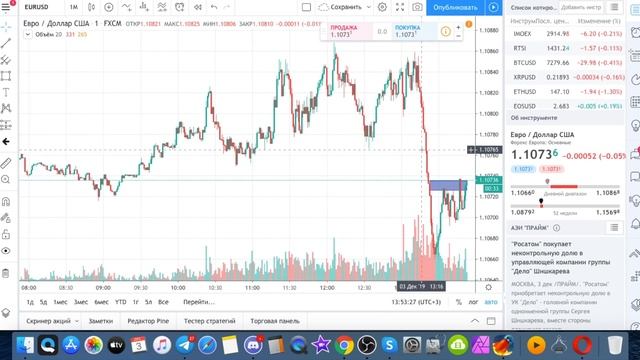Image resolution: width=640 pixels, height=360 pixels.
Task: Hide all drawings with eye icon
Action: pos(6,251)
